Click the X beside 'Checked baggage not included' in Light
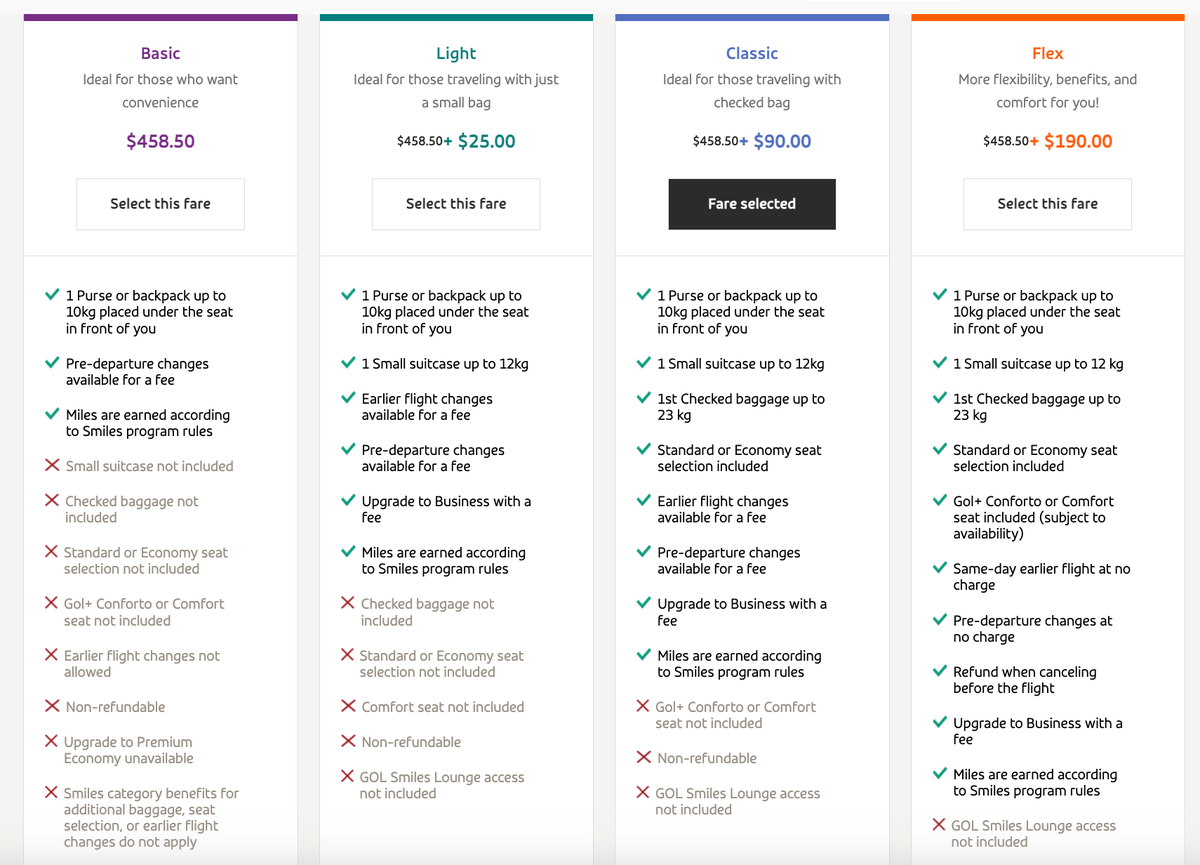The image size is (1200, 865). 348,604
